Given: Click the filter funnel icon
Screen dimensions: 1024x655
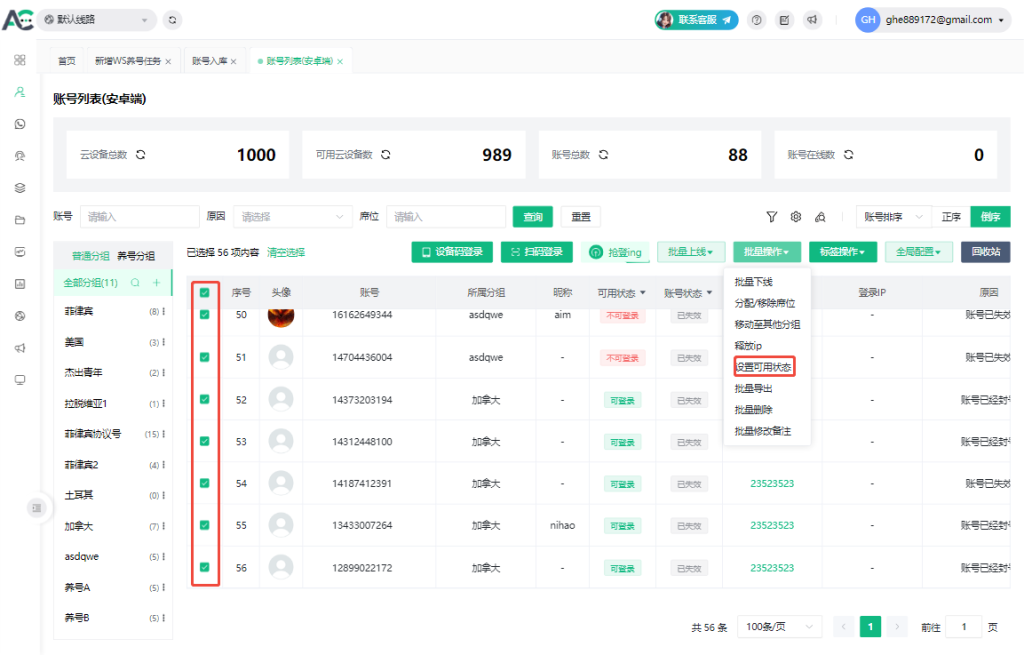Looking at the screenshot, I should (772, 217).
